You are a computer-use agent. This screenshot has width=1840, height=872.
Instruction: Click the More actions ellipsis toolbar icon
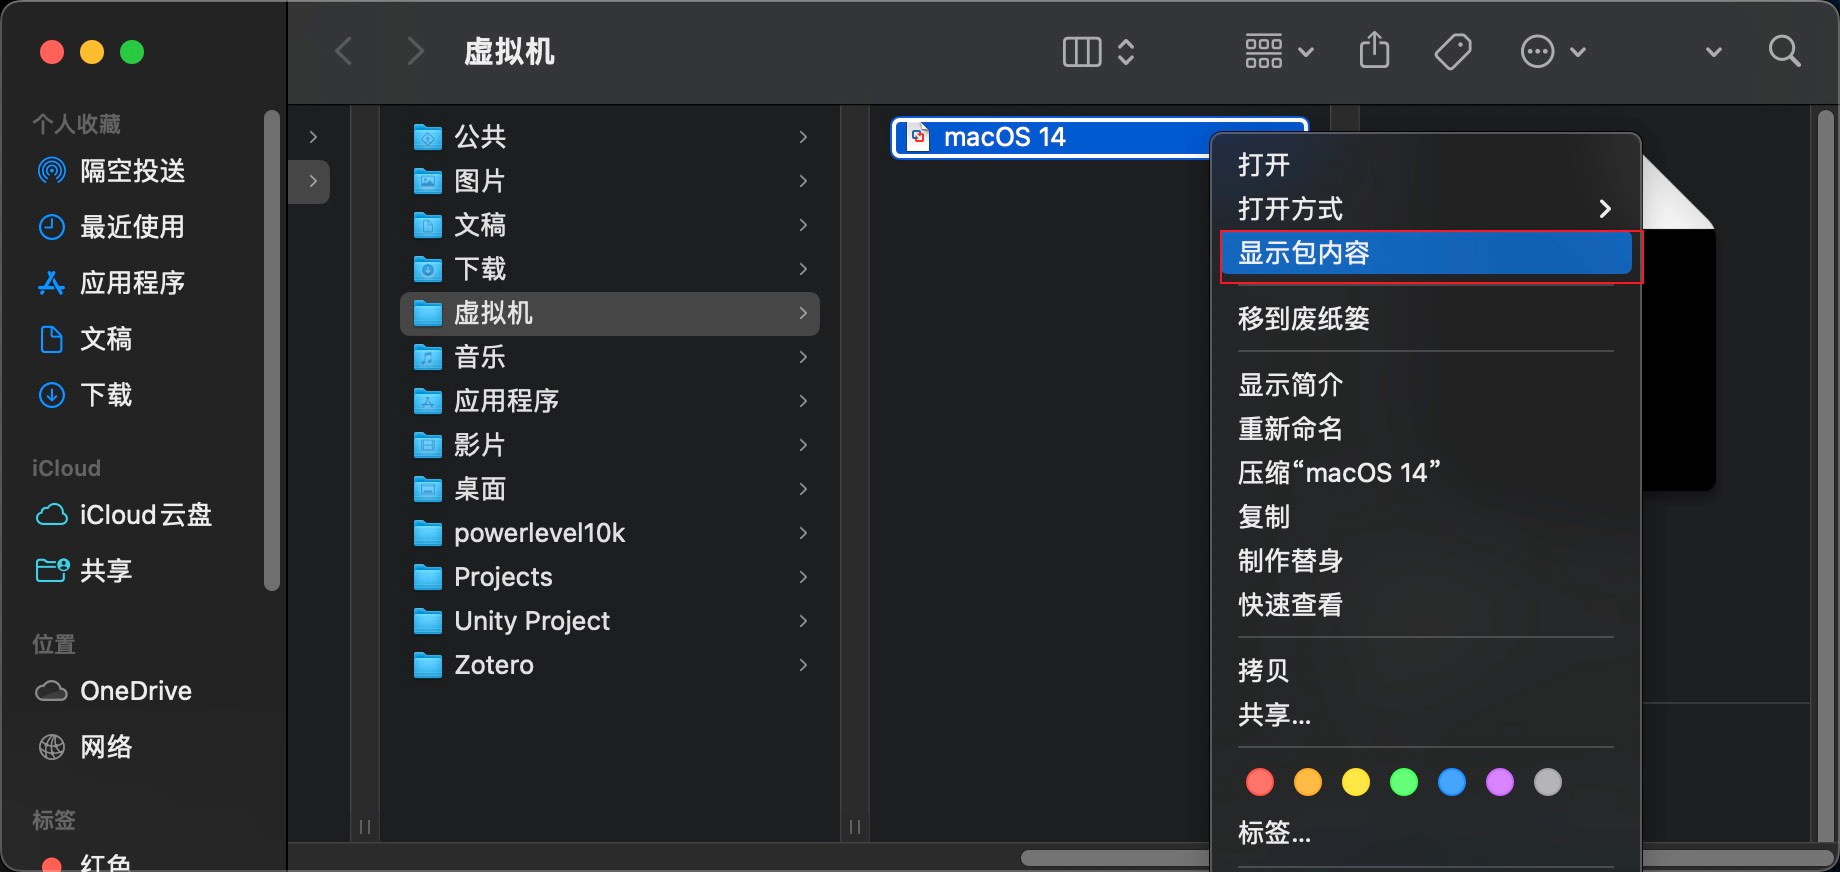click(1537, 50)
